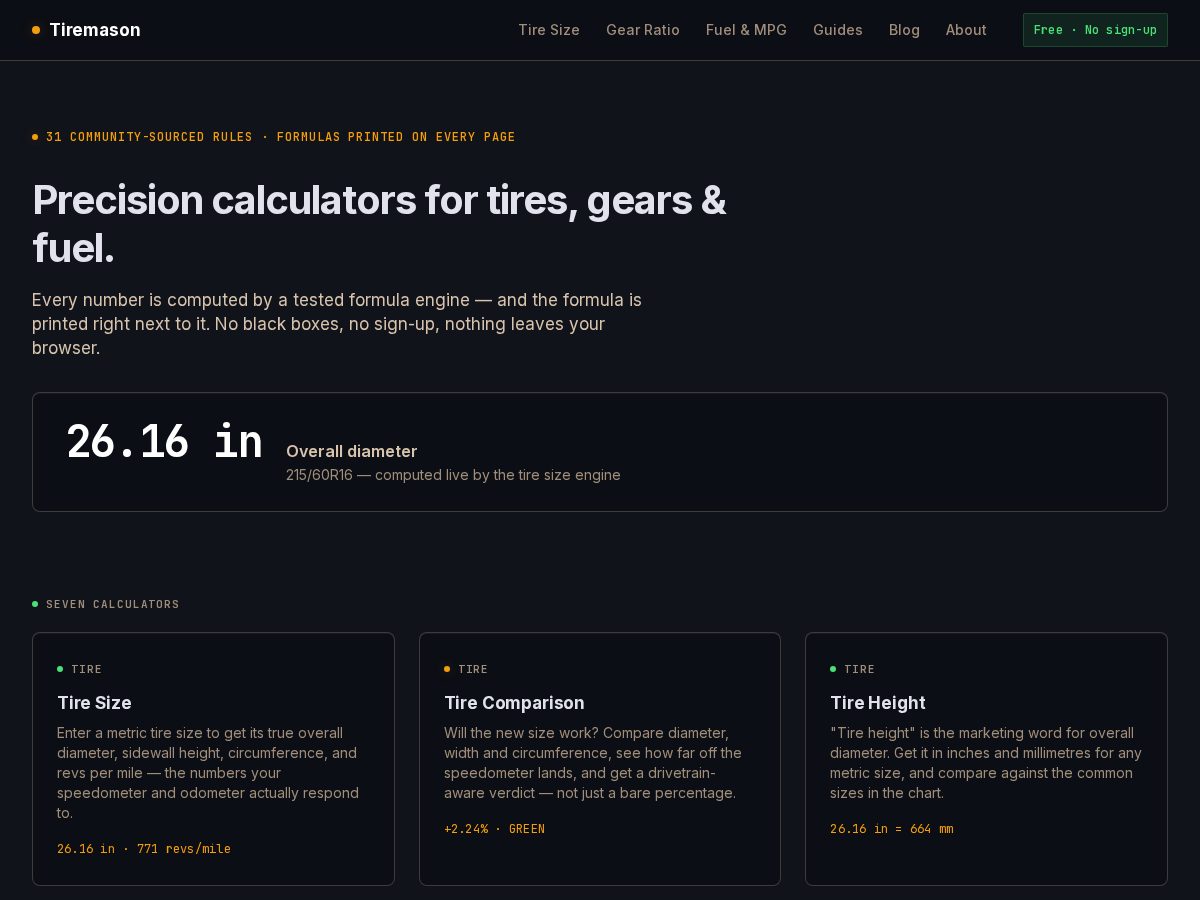Click the hero paragraph about the formula engine
The image size is (1200, 900).
pyautogui.click(x=337, y=324)
